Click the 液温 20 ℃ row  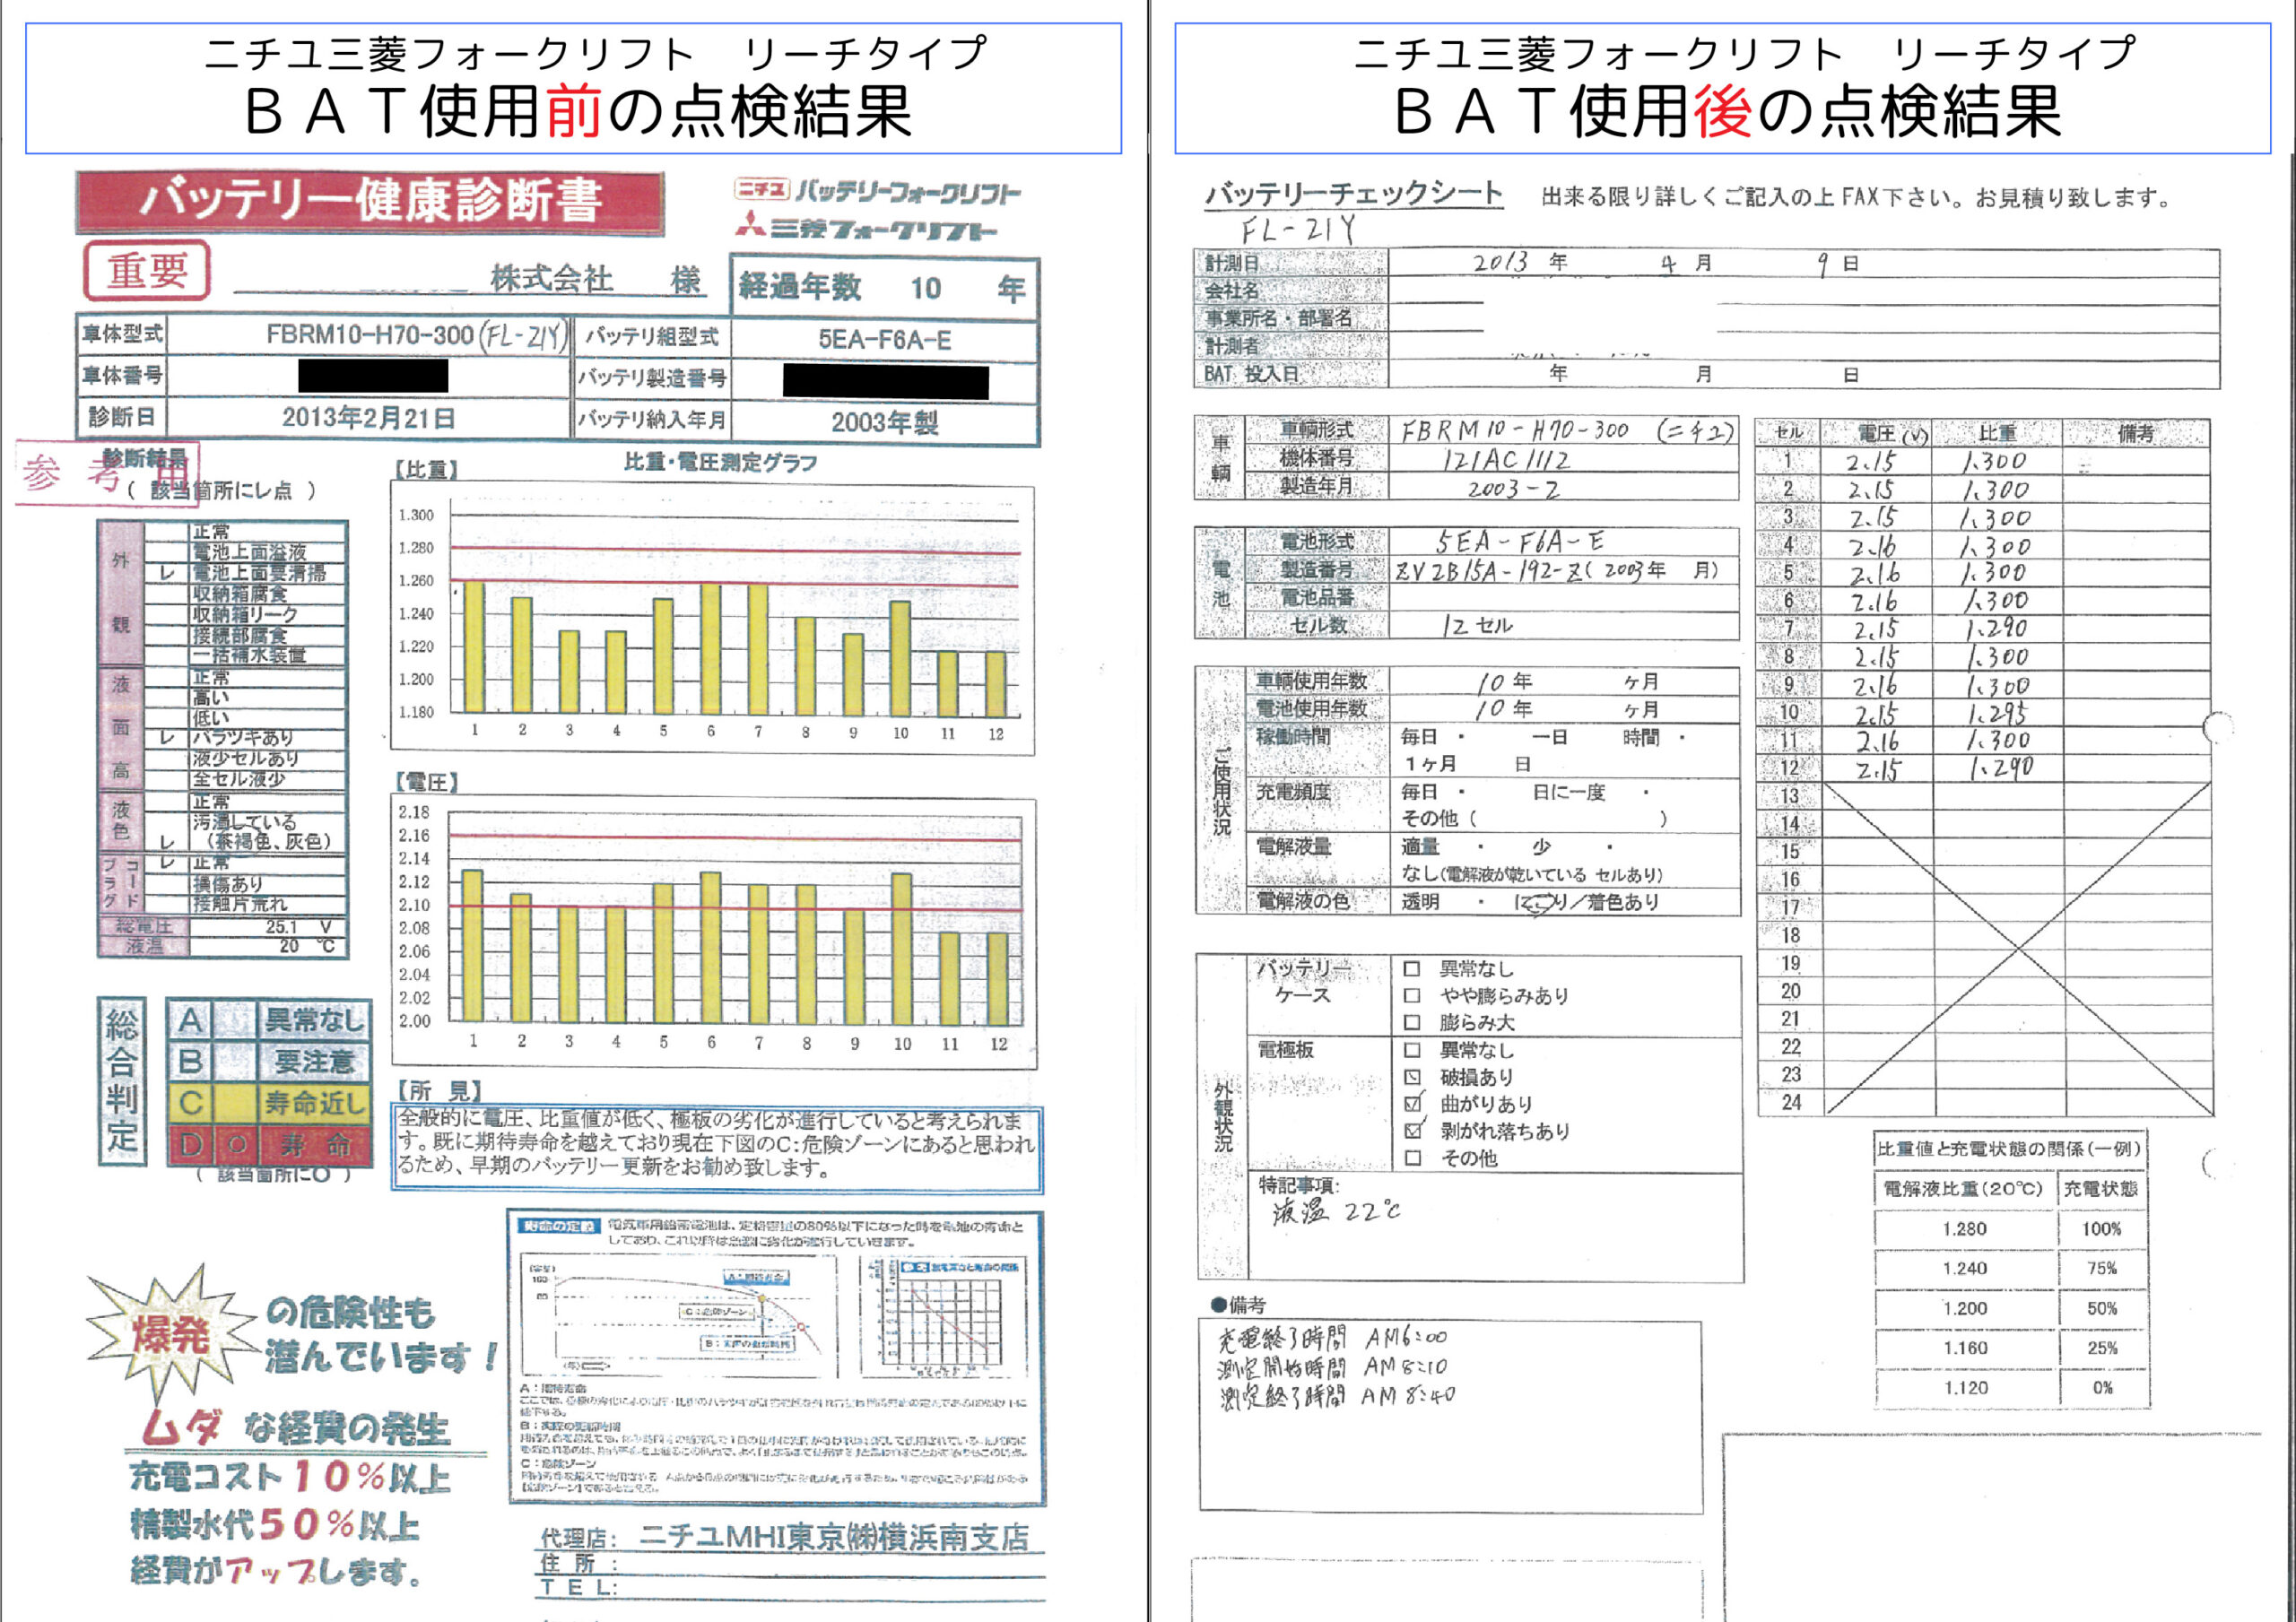pyautogui.click(x=223, y=946)
